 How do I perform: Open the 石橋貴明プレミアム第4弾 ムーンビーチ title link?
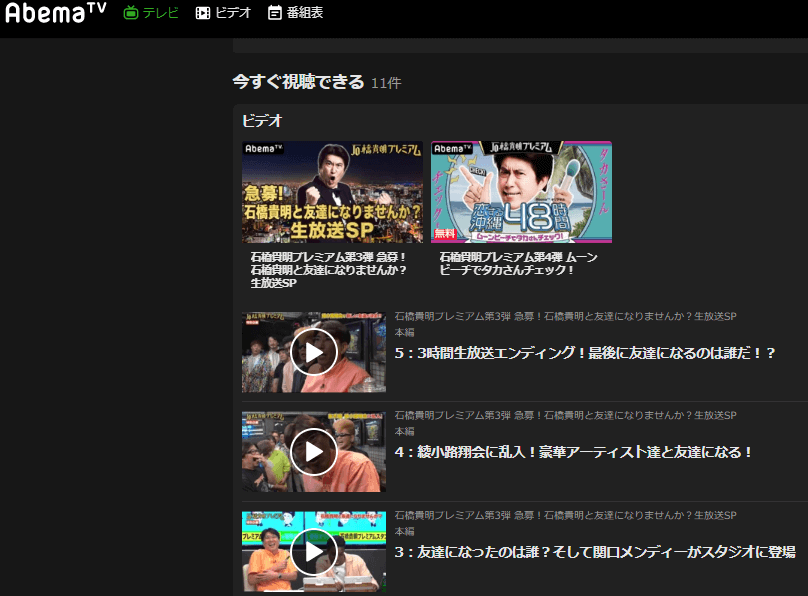[x=518, y=263]
